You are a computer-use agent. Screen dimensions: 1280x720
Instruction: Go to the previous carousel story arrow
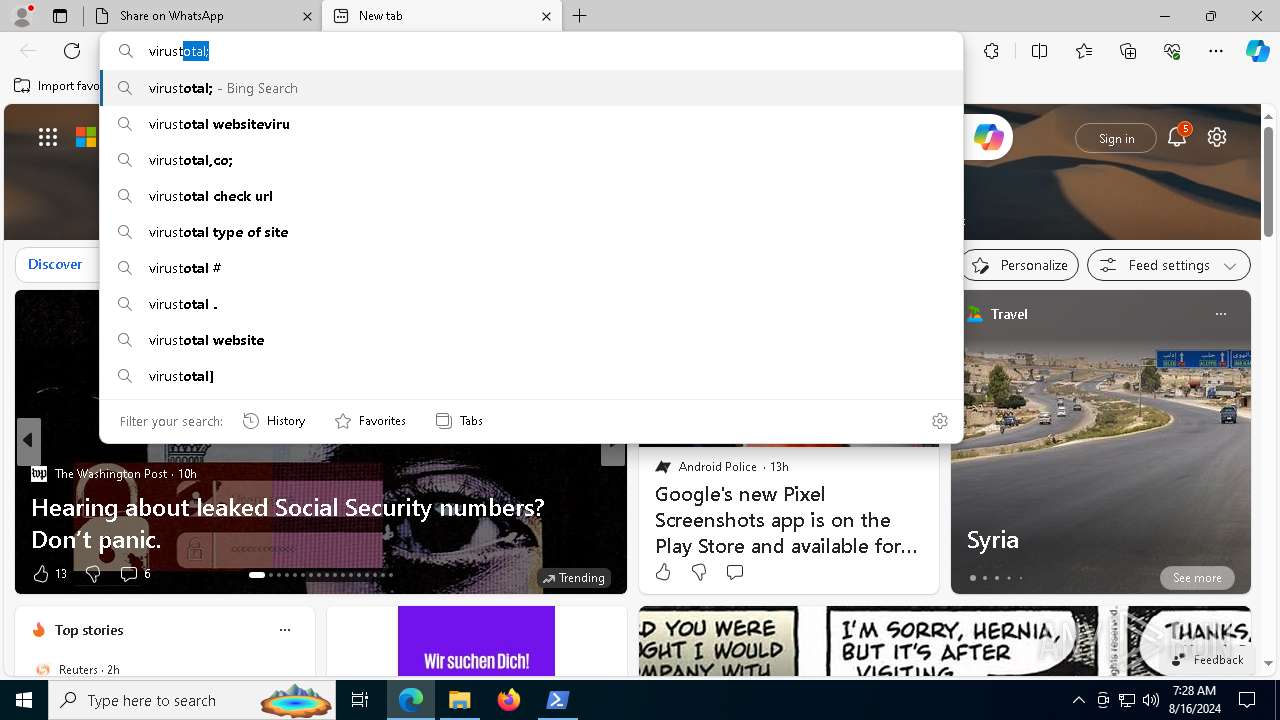click(28, 440)
